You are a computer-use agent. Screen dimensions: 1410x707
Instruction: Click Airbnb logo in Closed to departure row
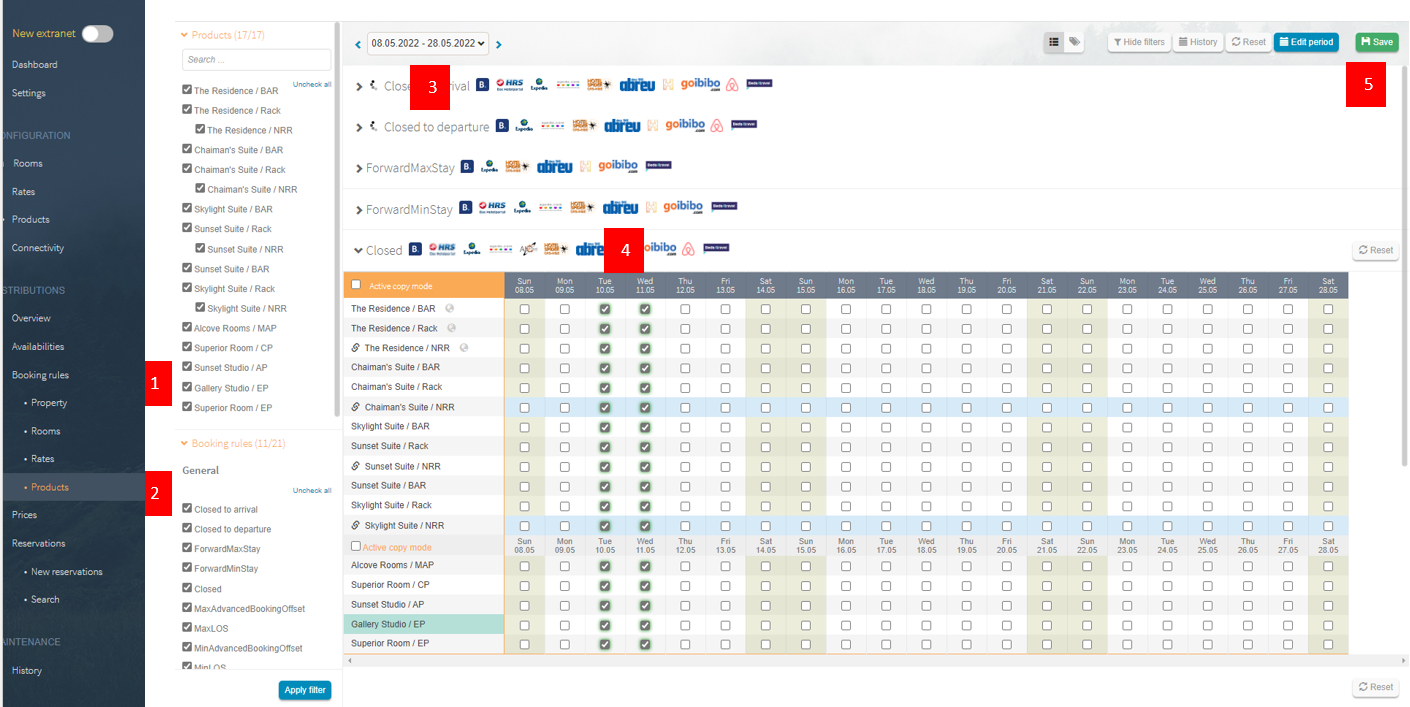click(x=716, y=126)
